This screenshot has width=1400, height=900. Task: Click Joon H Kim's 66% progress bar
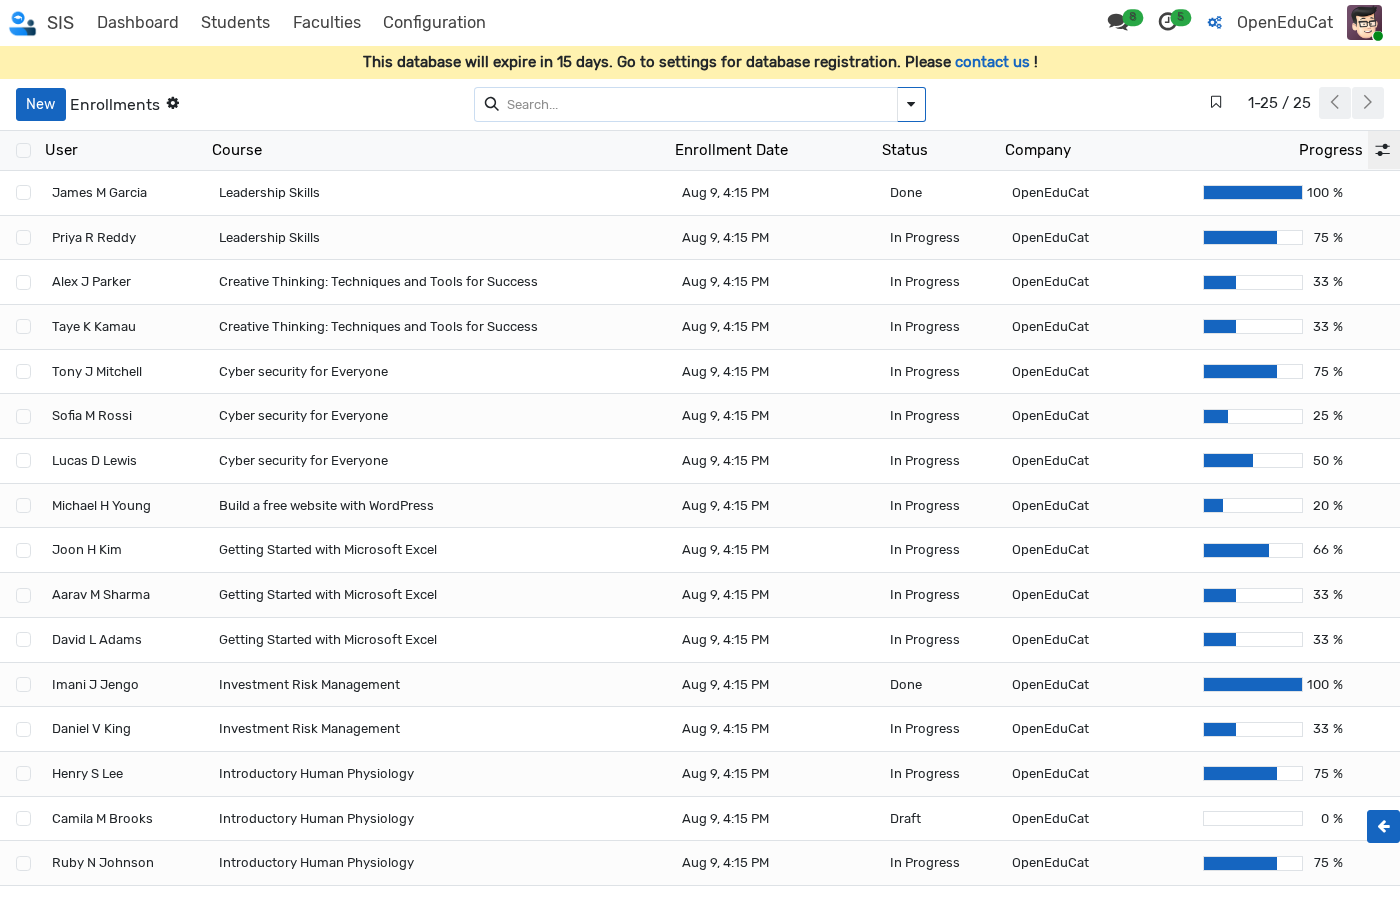tap(1253, 550)
